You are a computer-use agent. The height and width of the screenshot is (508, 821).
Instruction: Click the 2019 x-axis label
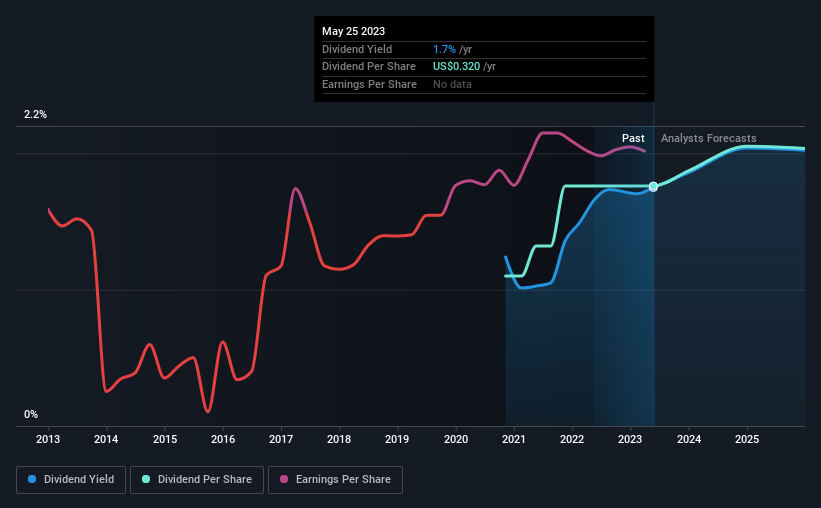397,439
